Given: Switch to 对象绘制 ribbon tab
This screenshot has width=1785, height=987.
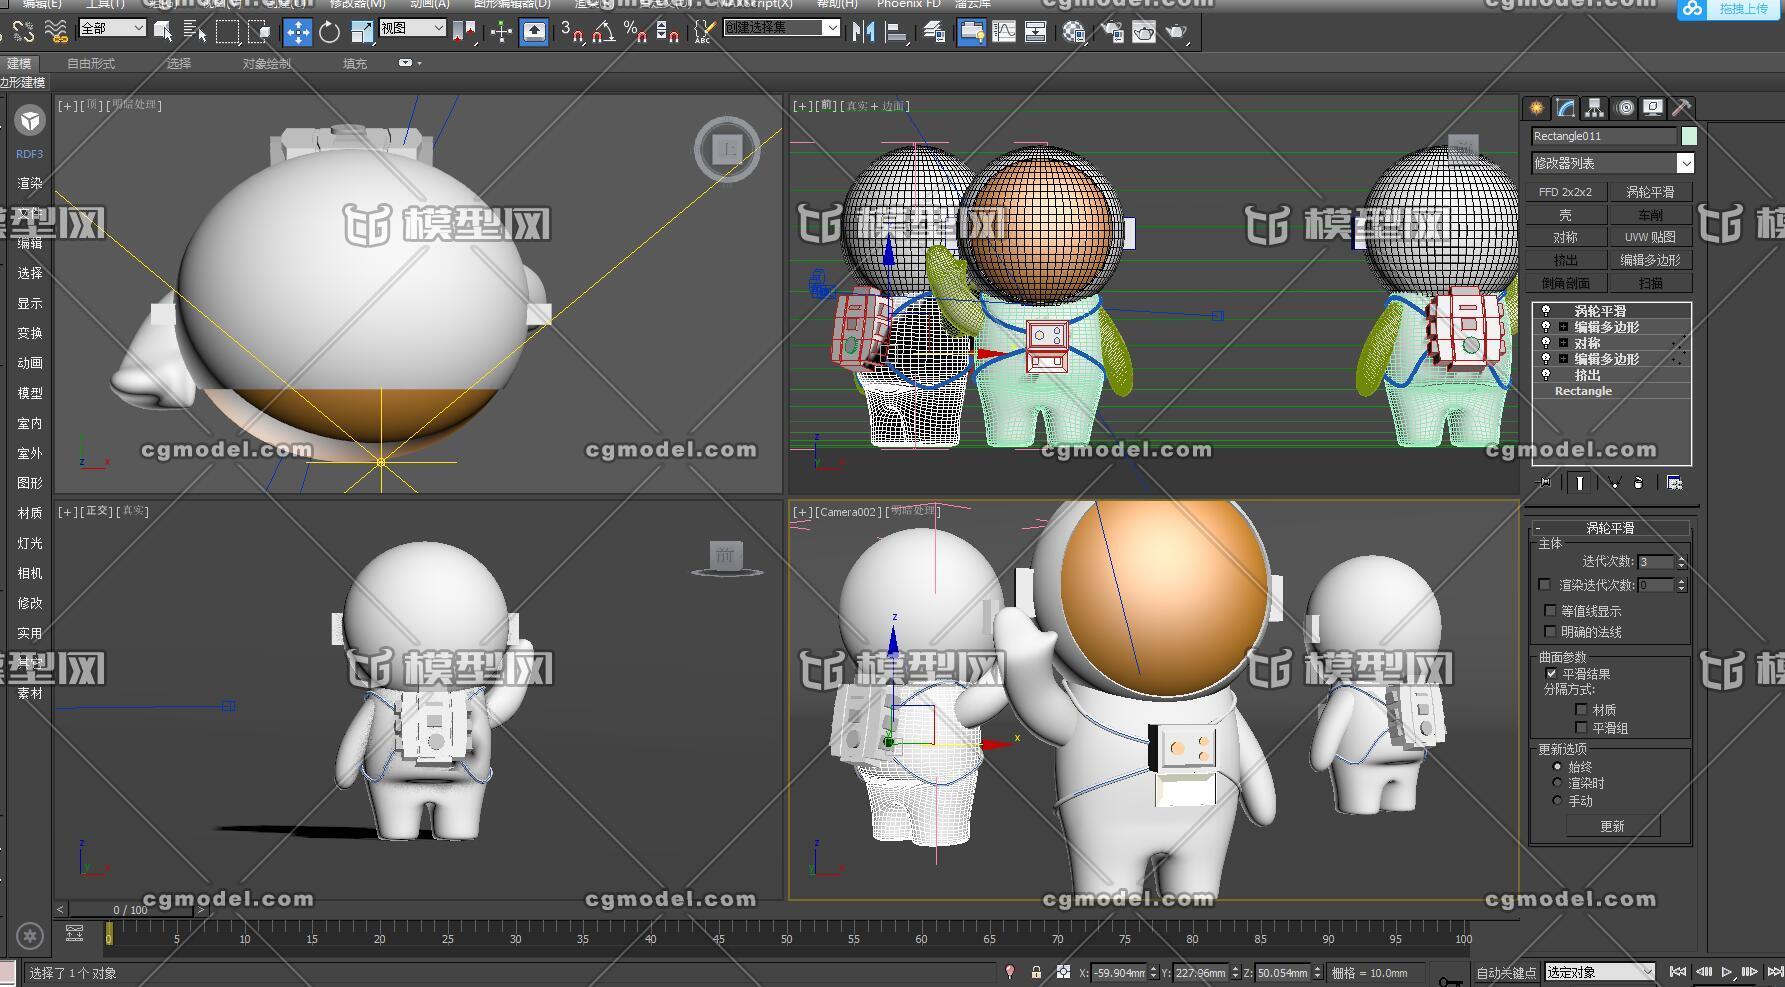Looking at the screenshot, I should click(x=267, y=63).
